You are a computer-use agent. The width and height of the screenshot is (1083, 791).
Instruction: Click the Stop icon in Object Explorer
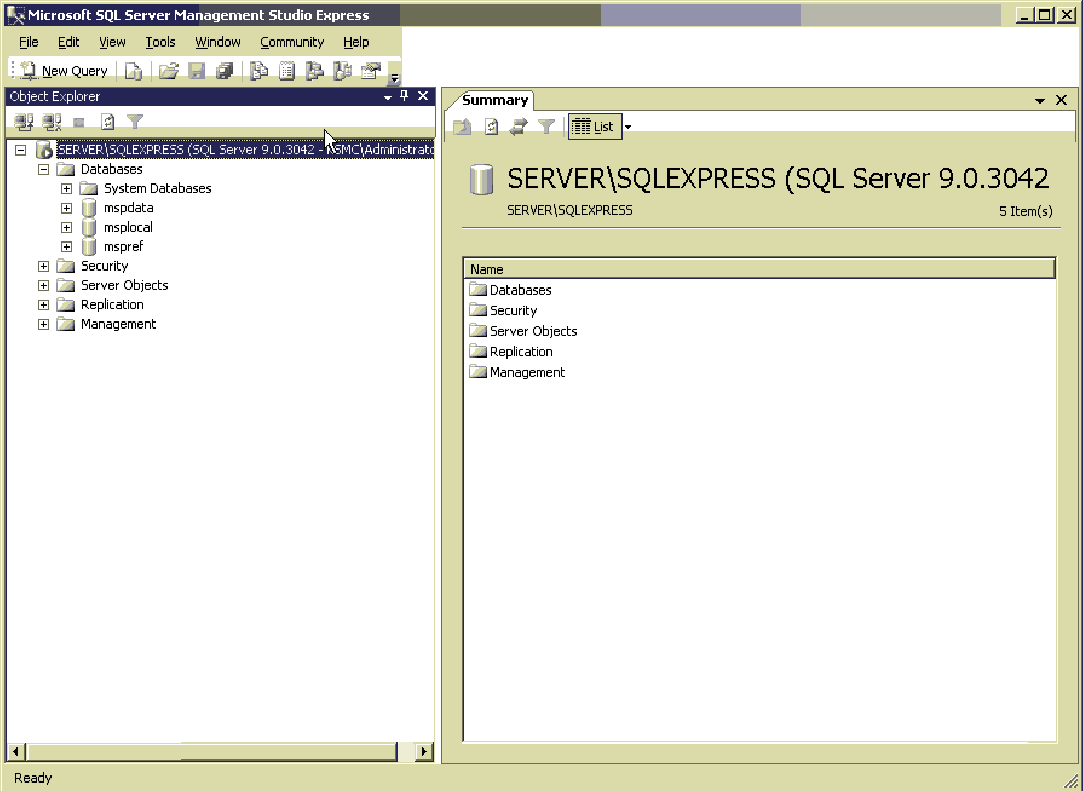(x=79, y=122)
